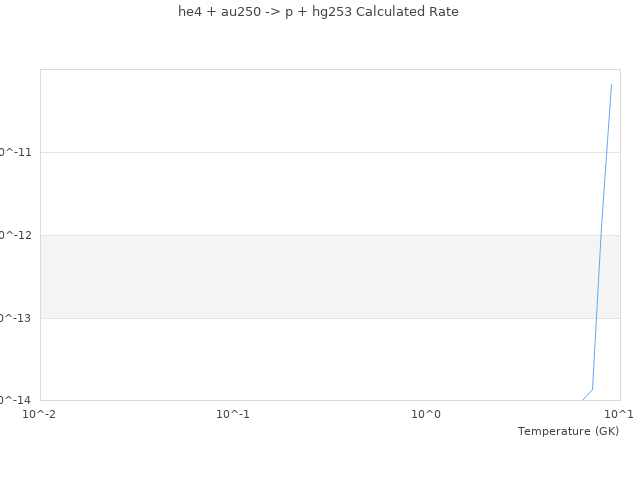Click the top border of the plot frame
Screen dimensions: 640x480
[300, 69]
